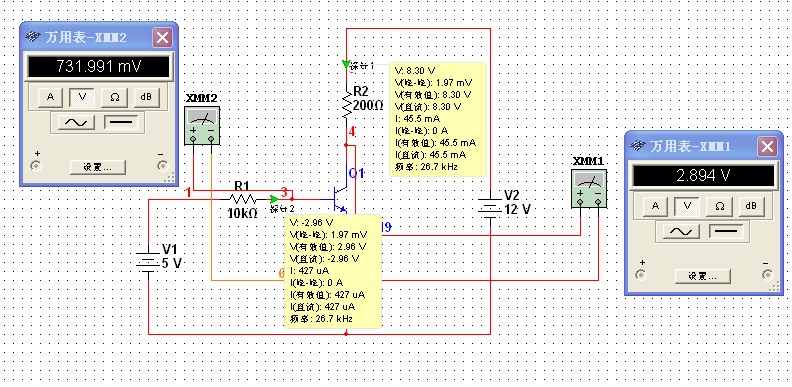The width and height of the screenshot is (792, 387).
Task: Switch XMM2 multimeter to ammeter mode A
Action: pyautogui.click(x=50, y=96)
